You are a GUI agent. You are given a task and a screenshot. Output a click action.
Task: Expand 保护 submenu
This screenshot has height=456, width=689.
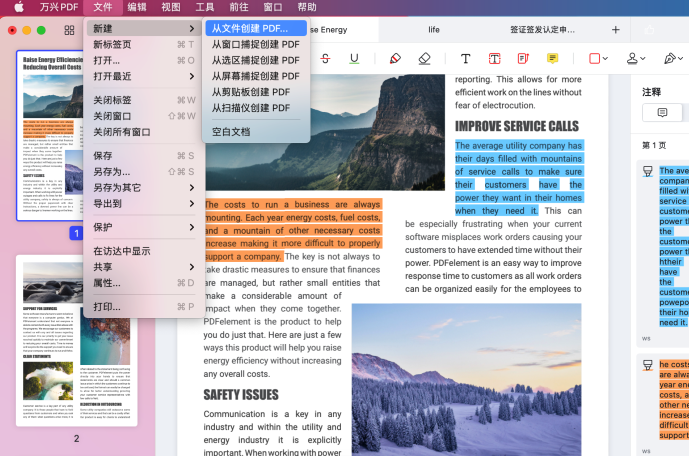coord(143,227)
